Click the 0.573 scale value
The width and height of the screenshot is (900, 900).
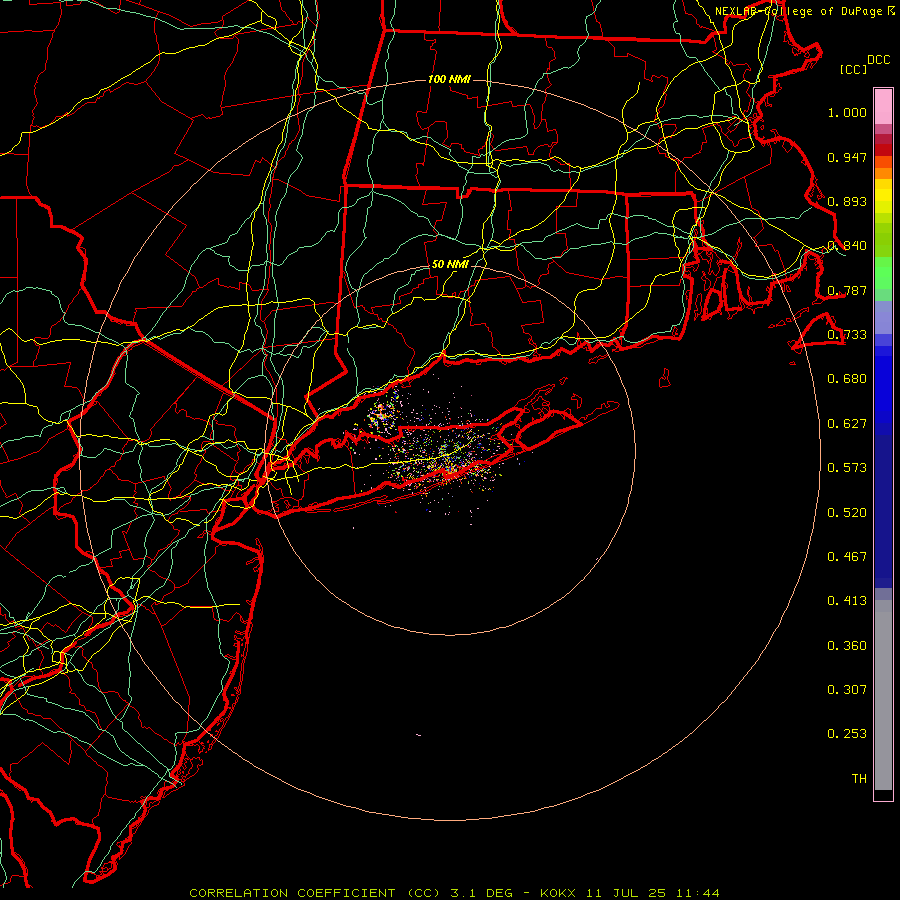click(847, 468)
